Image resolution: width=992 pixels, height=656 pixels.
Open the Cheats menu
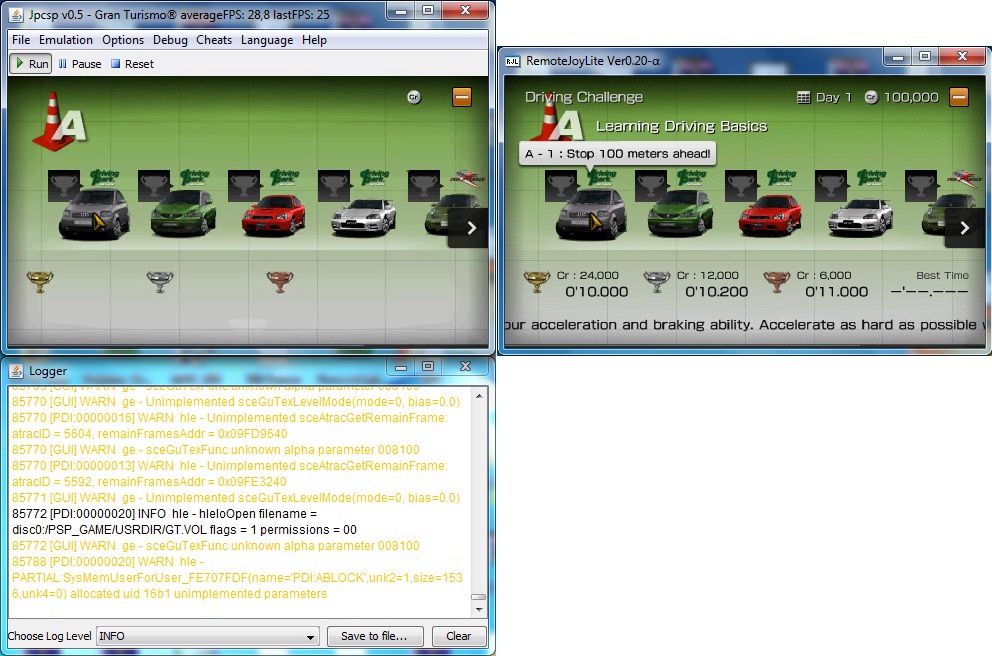tap(214, 40)
